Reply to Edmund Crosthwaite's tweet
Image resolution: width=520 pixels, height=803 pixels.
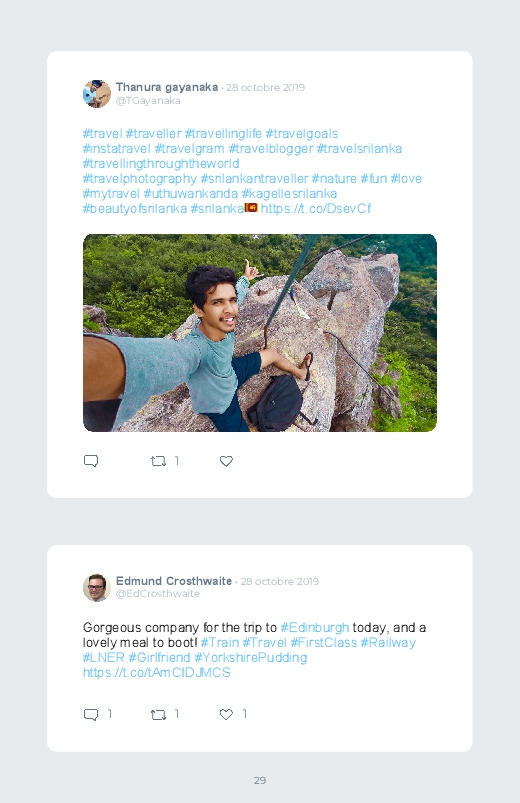(x=91, y=714)
